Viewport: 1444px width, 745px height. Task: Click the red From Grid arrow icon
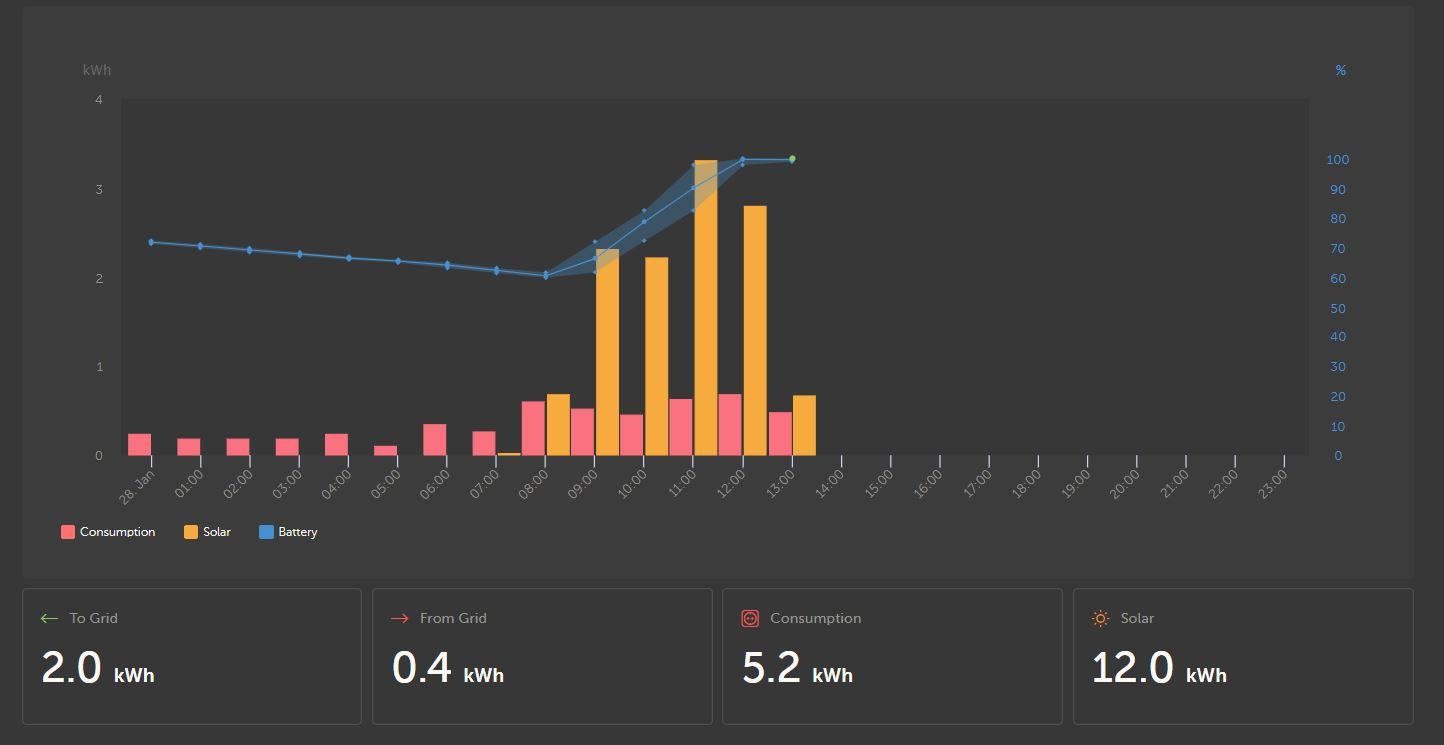tap(400, 619)
